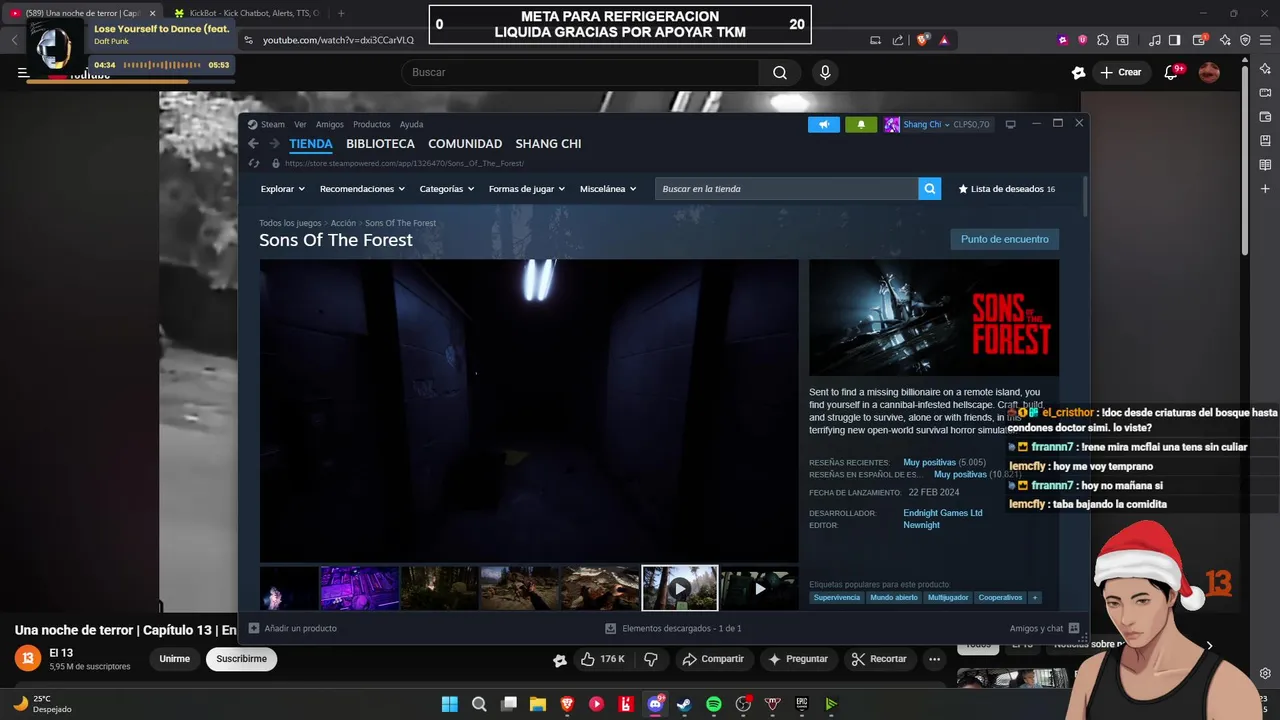The image size is (1280, 720).
Task: Click the Punto de encuentro button
Action: [1005, 240]
